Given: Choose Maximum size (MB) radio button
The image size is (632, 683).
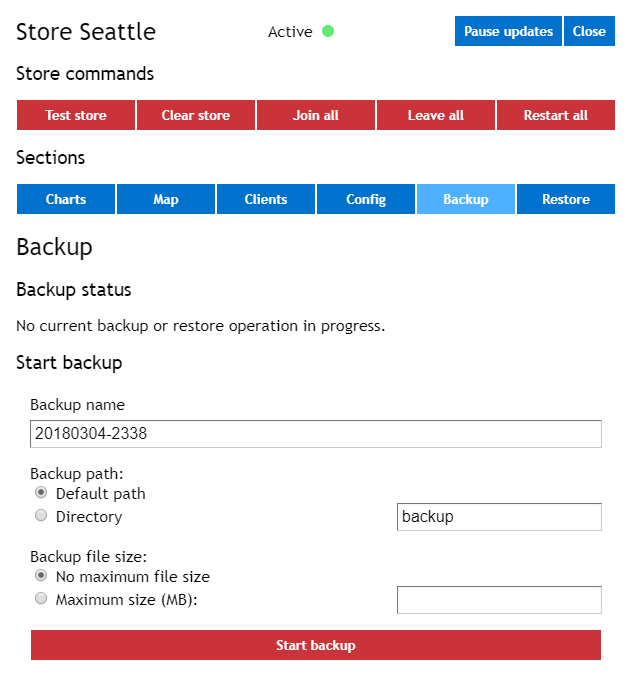Looking at the screenshot, I should (41, 598).
